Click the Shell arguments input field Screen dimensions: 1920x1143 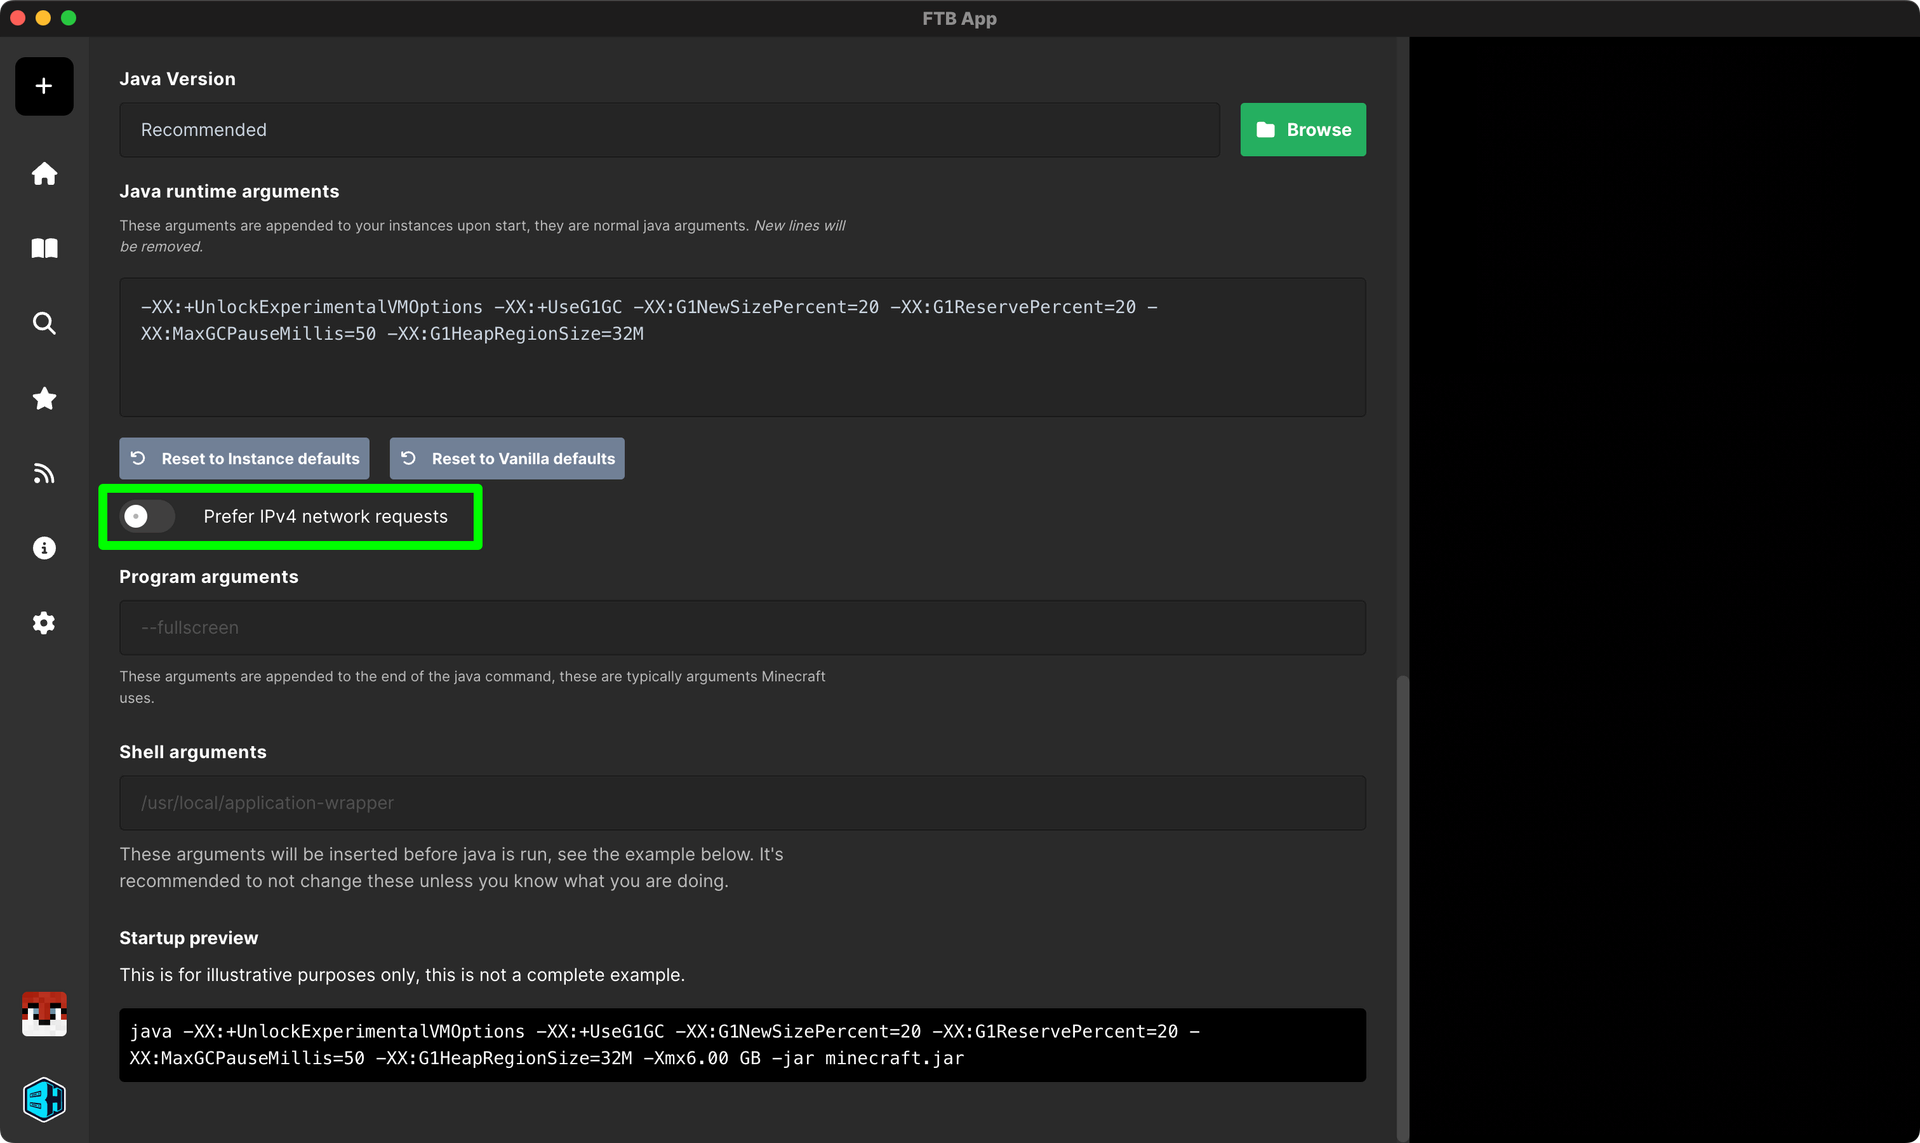[742, 802]
